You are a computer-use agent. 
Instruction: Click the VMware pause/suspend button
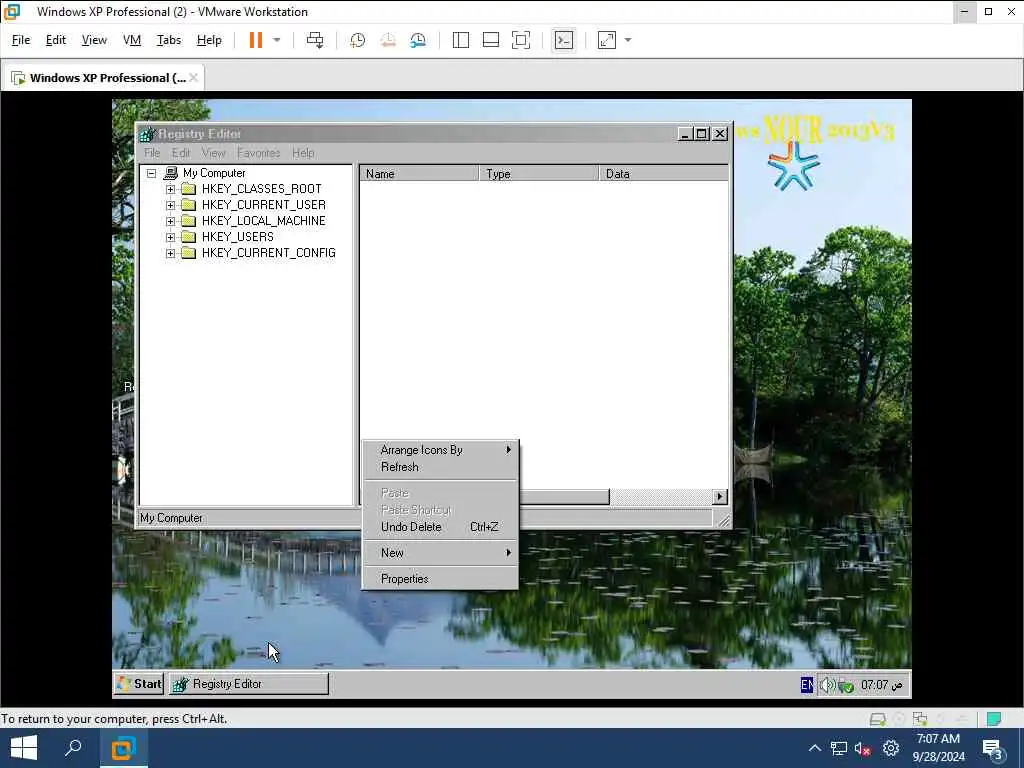[x=255, y=40]
